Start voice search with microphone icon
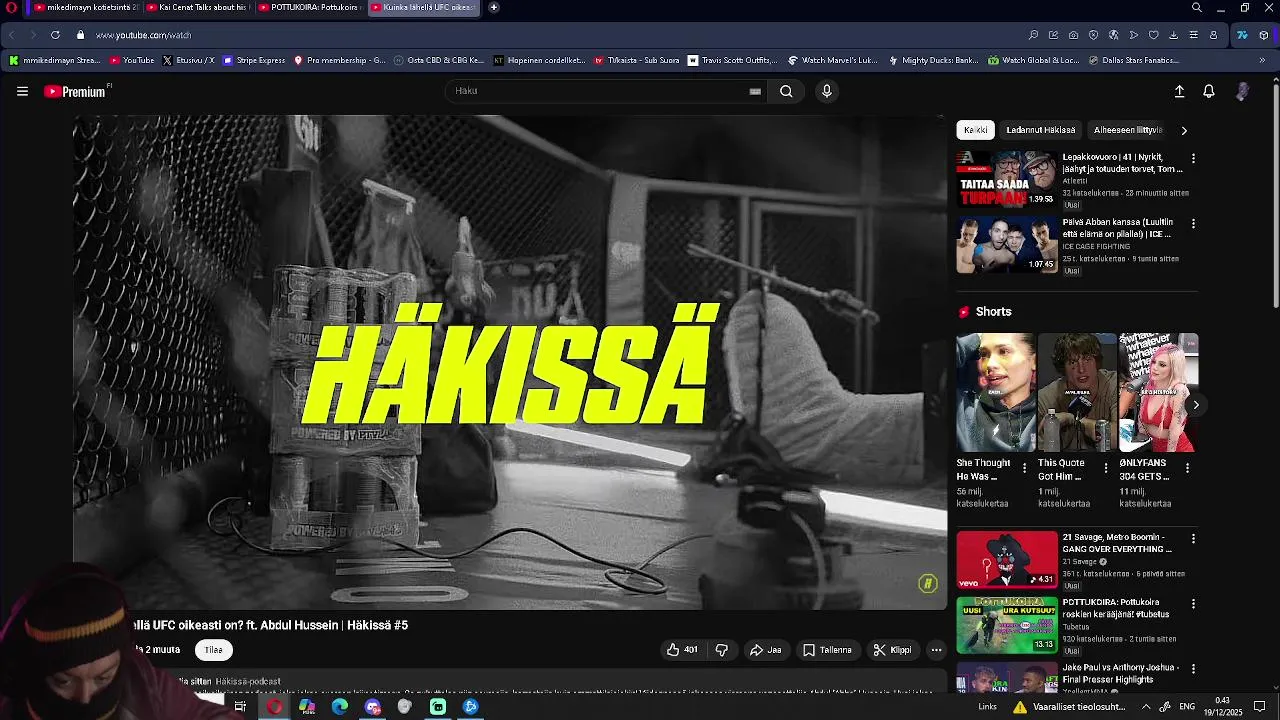Image resolution: width=1280 pixels, height=720 pixels. pyautogui.click(x=826, y=91)
